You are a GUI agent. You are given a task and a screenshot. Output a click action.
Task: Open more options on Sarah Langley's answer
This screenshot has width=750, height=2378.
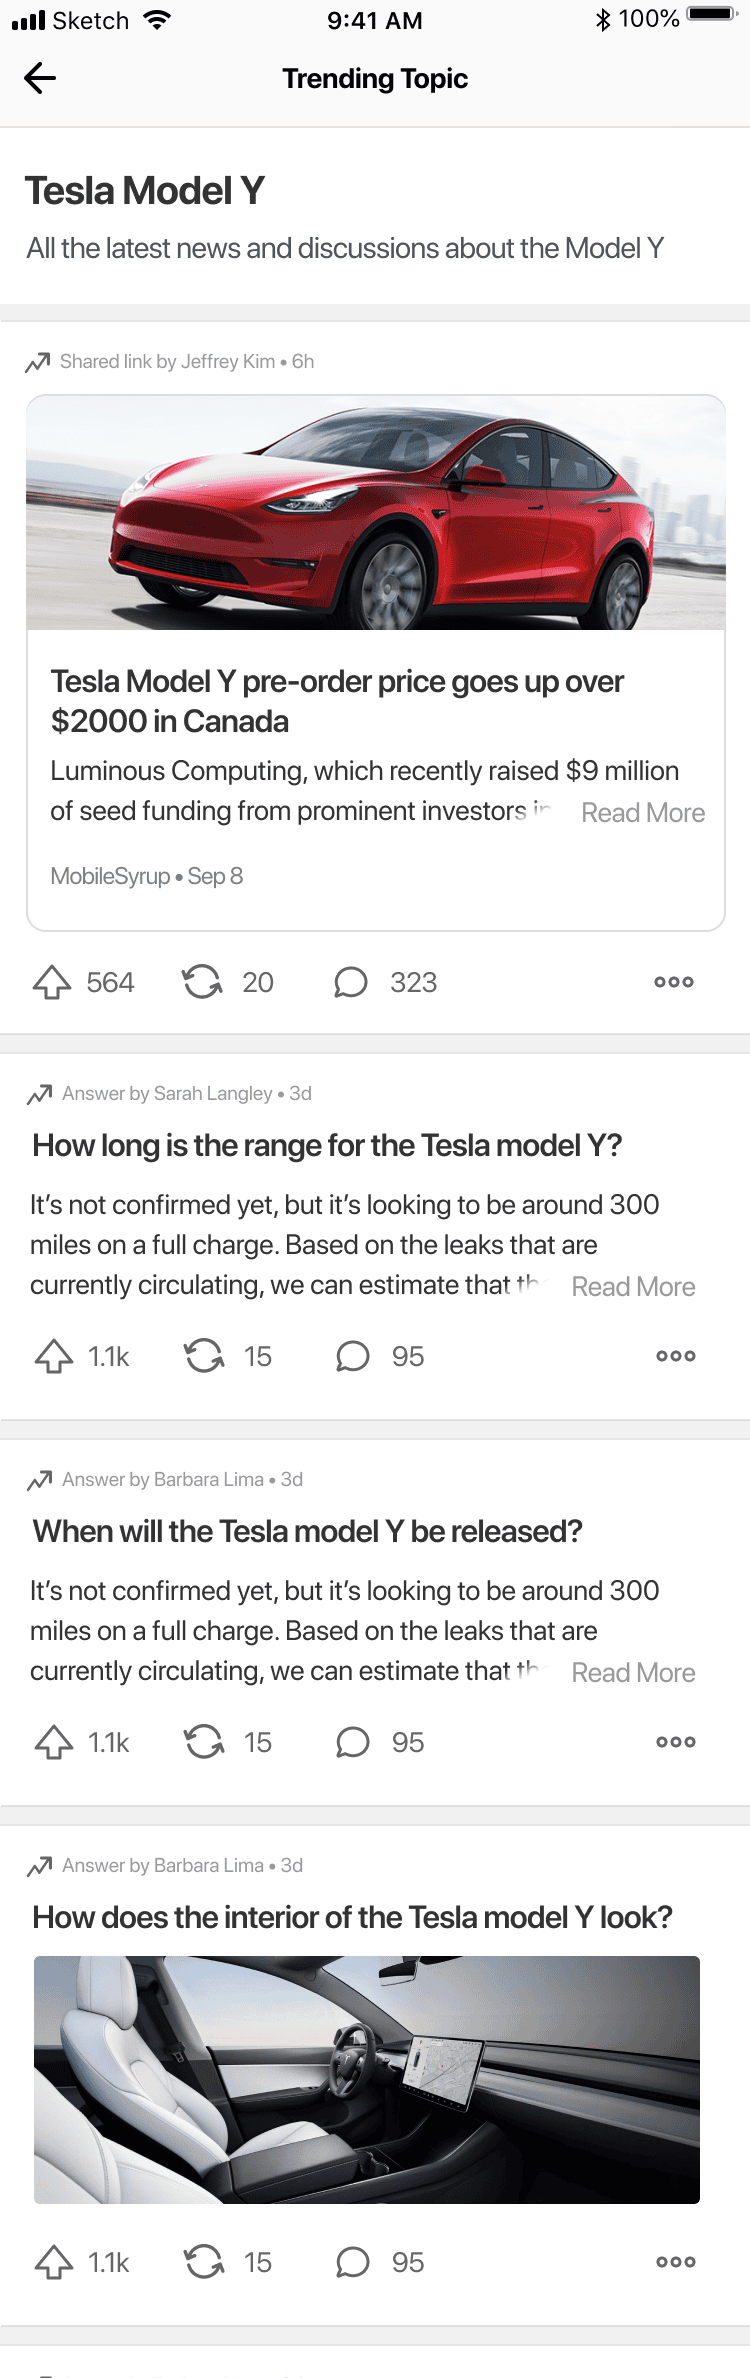coord(676,1356)
